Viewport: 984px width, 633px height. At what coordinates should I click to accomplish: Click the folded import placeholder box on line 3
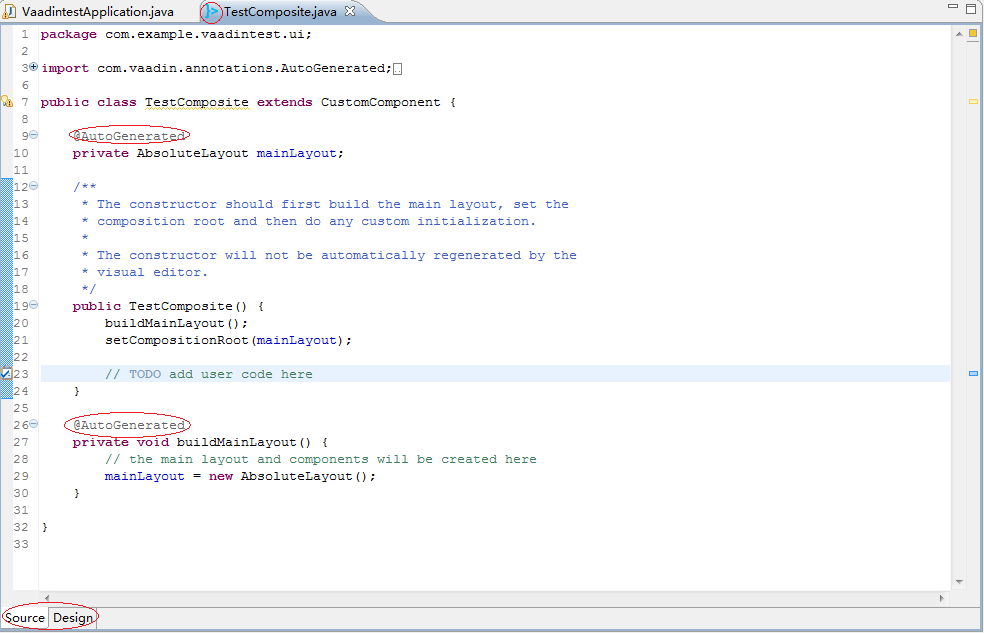[x=397, y=68]
